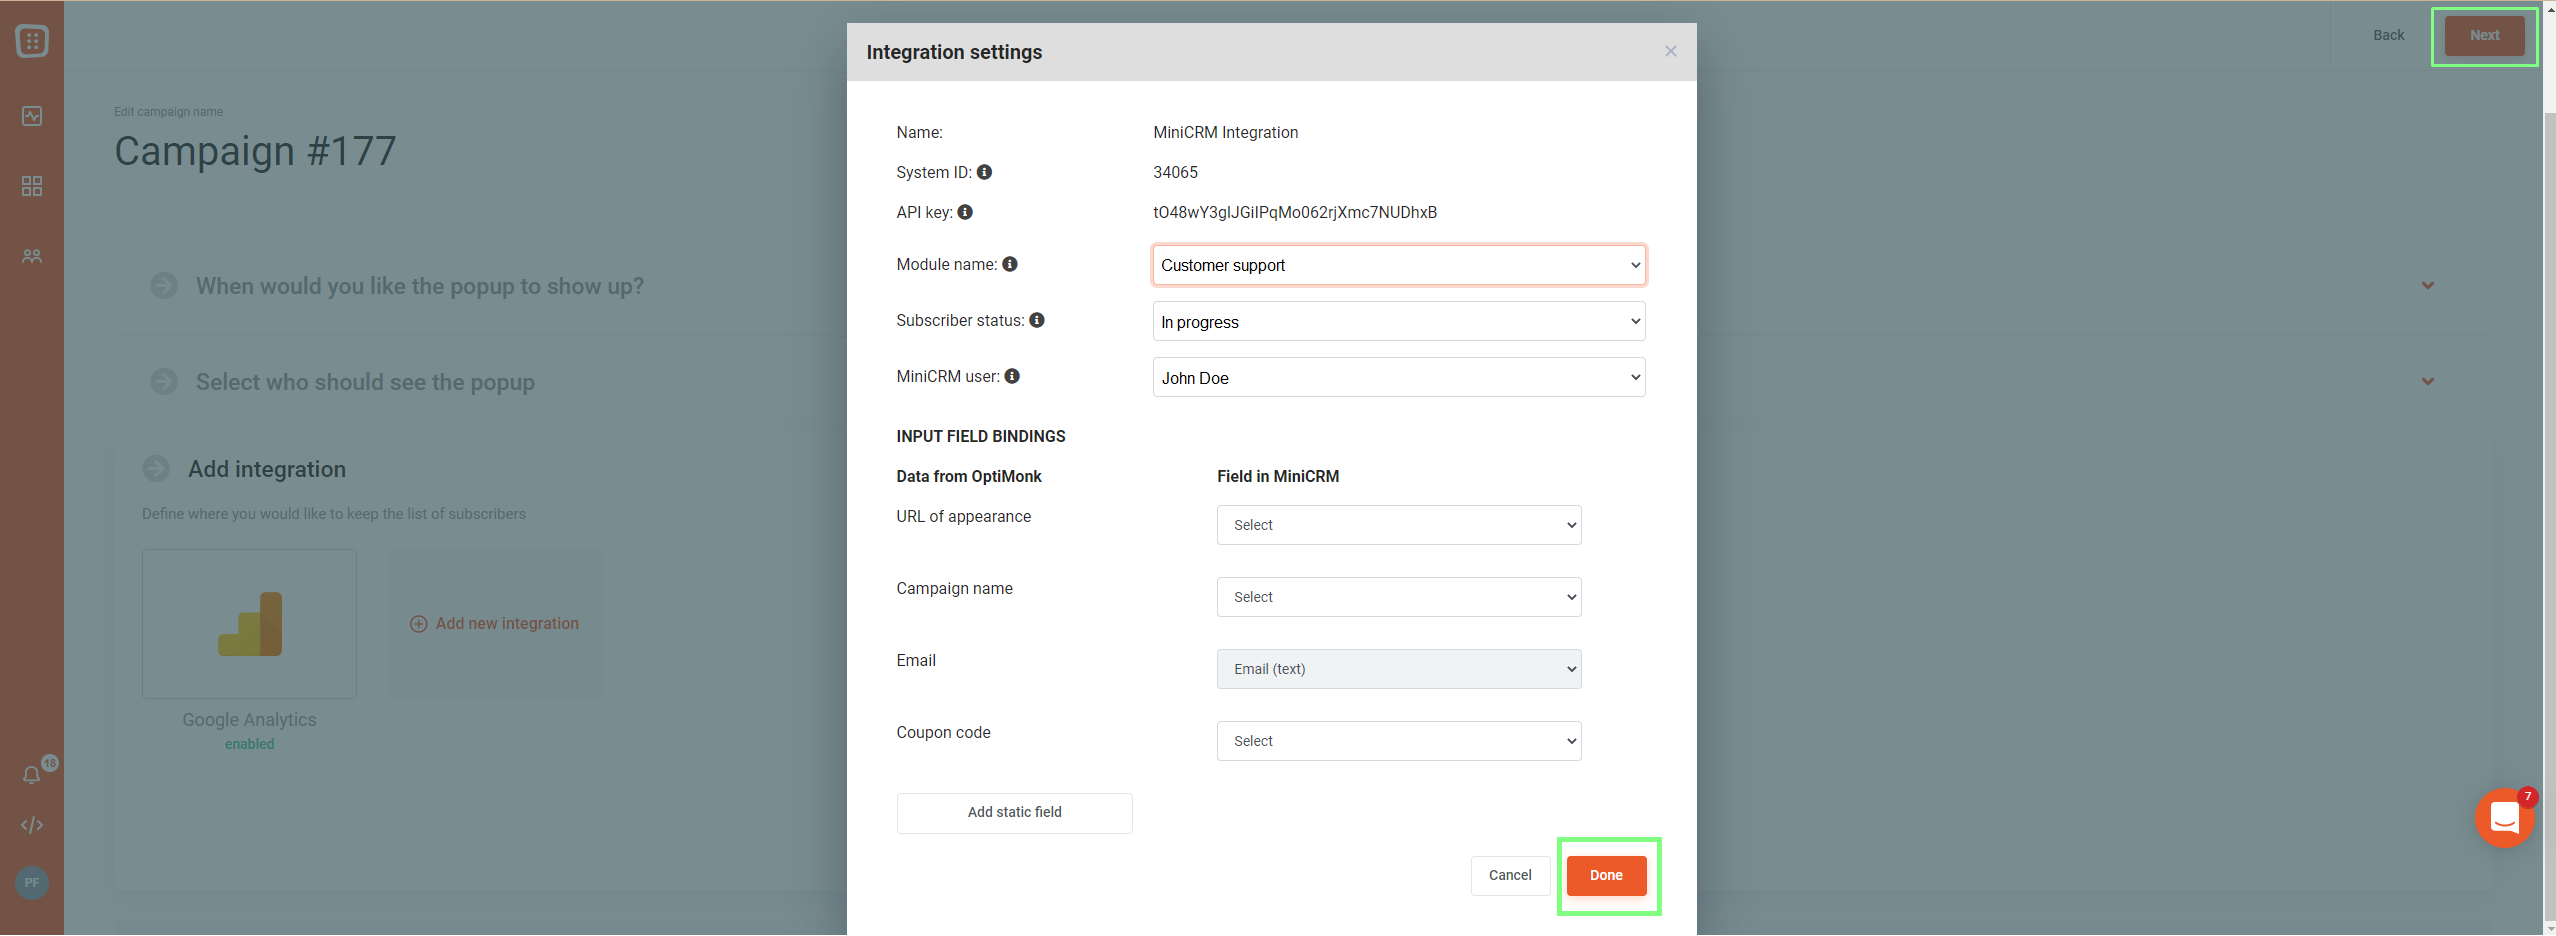Click the Done button
The height and width of the screenshot is (936, 2556).
click(1606, 875)
